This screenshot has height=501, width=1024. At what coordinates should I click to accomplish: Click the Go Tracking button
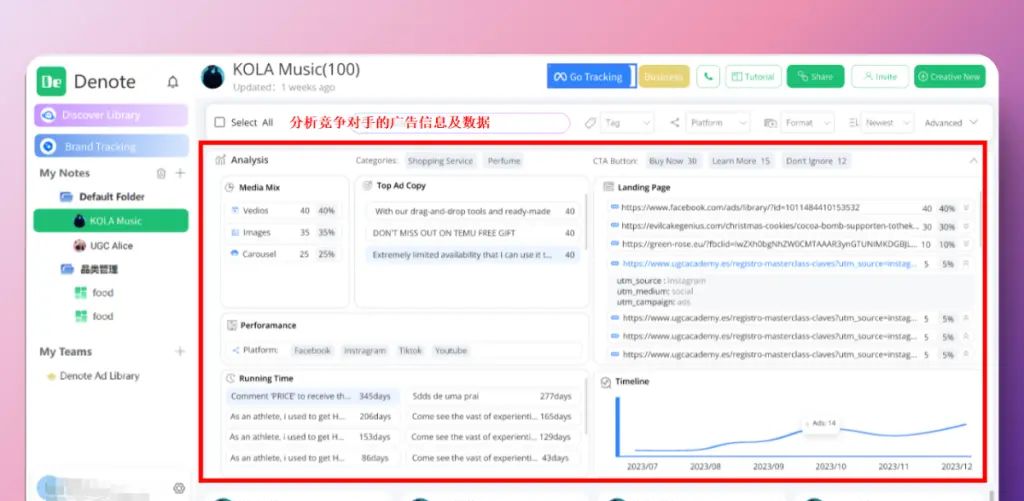591,76
